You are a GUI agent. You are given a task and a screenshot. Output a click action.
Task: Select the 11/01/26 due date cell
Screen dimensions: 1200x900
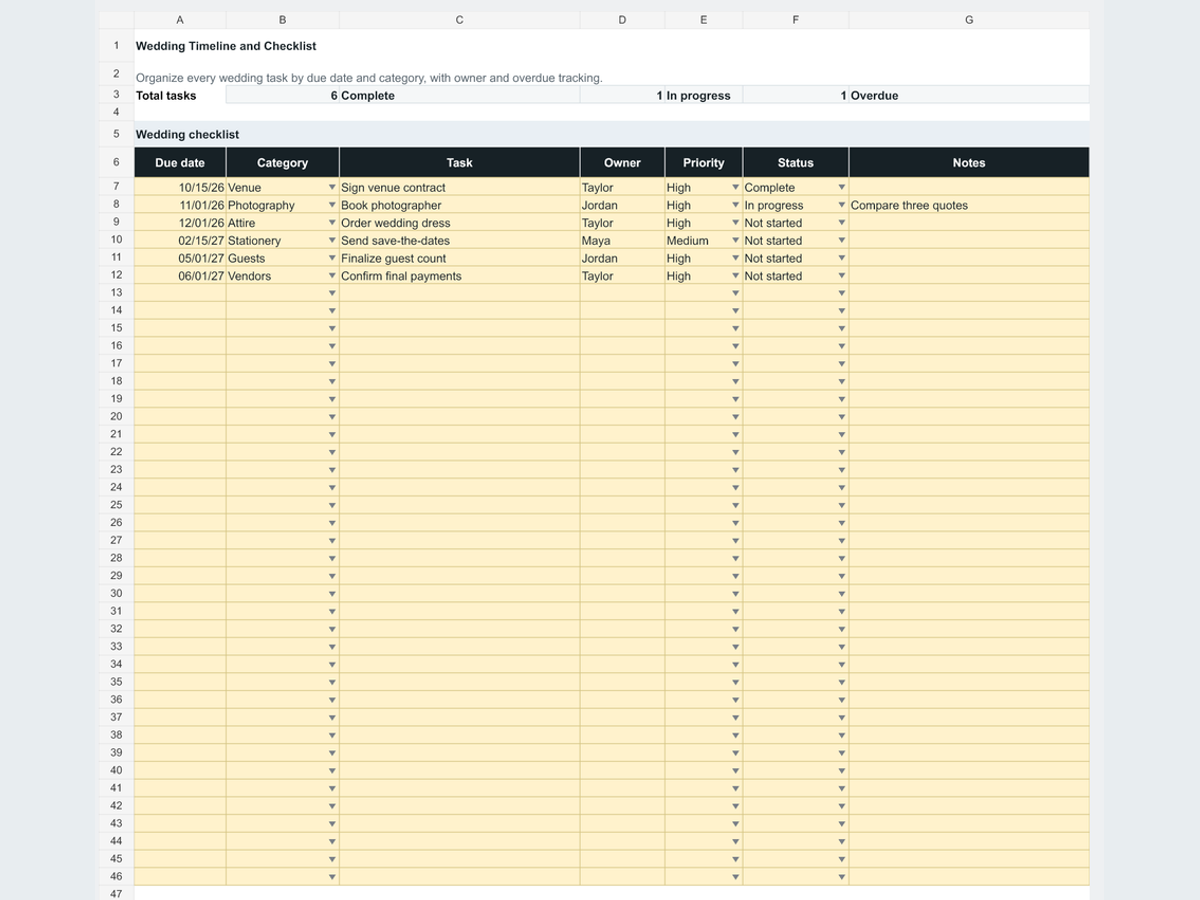click(180, 206)
